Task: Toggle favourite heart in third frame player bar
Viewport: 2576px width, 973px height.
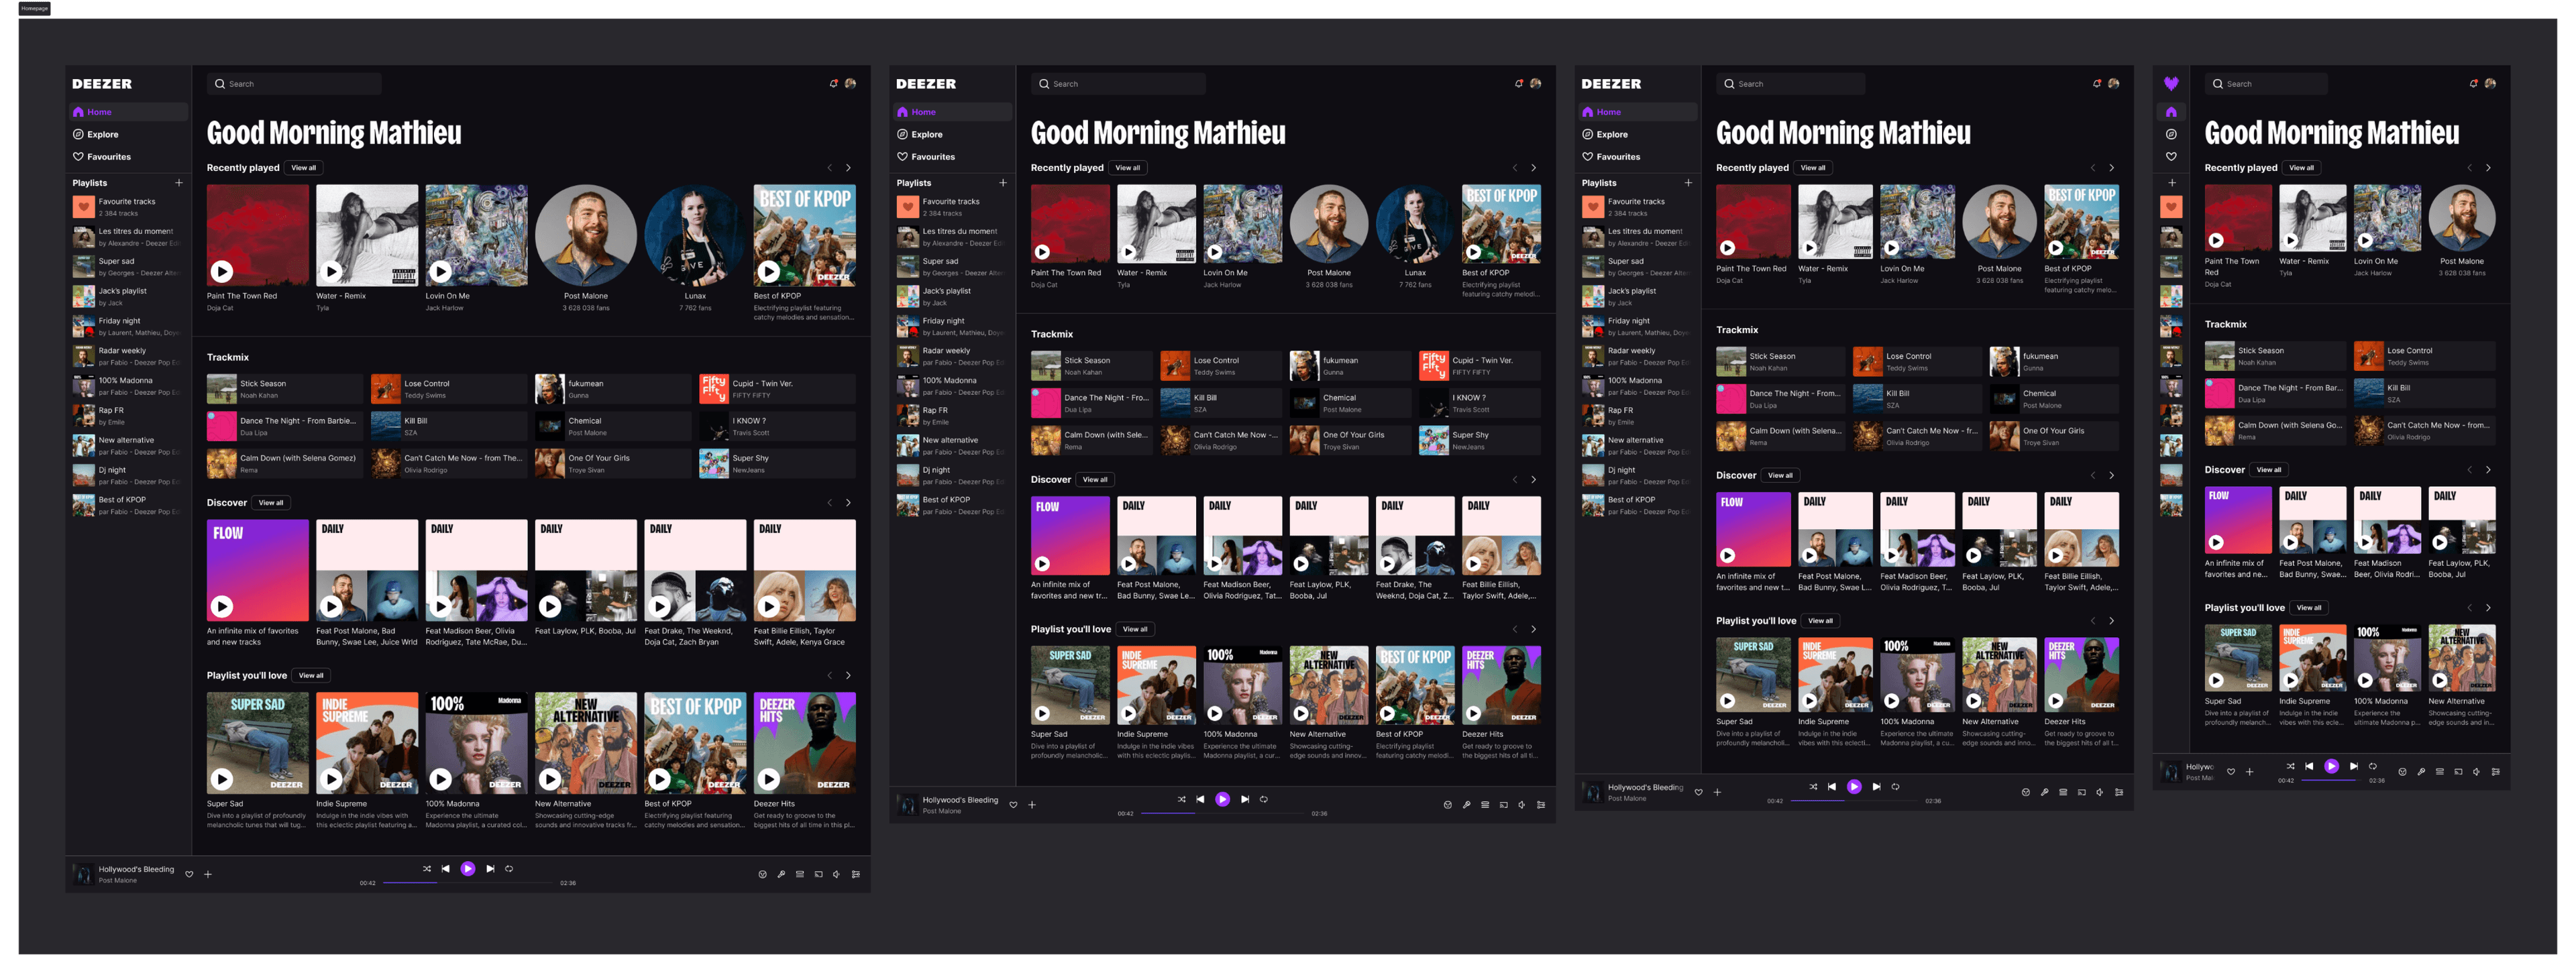Action: click(1698, 792)
